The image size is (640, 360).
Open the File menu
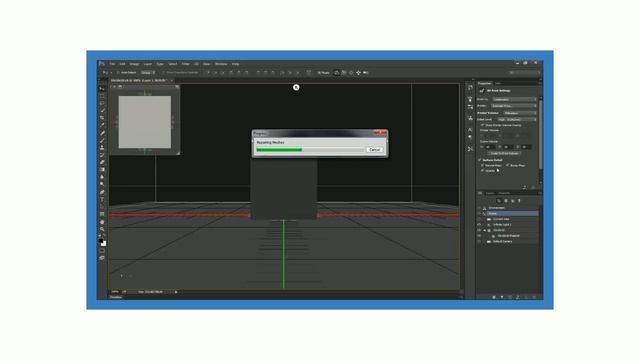point(112,64)
